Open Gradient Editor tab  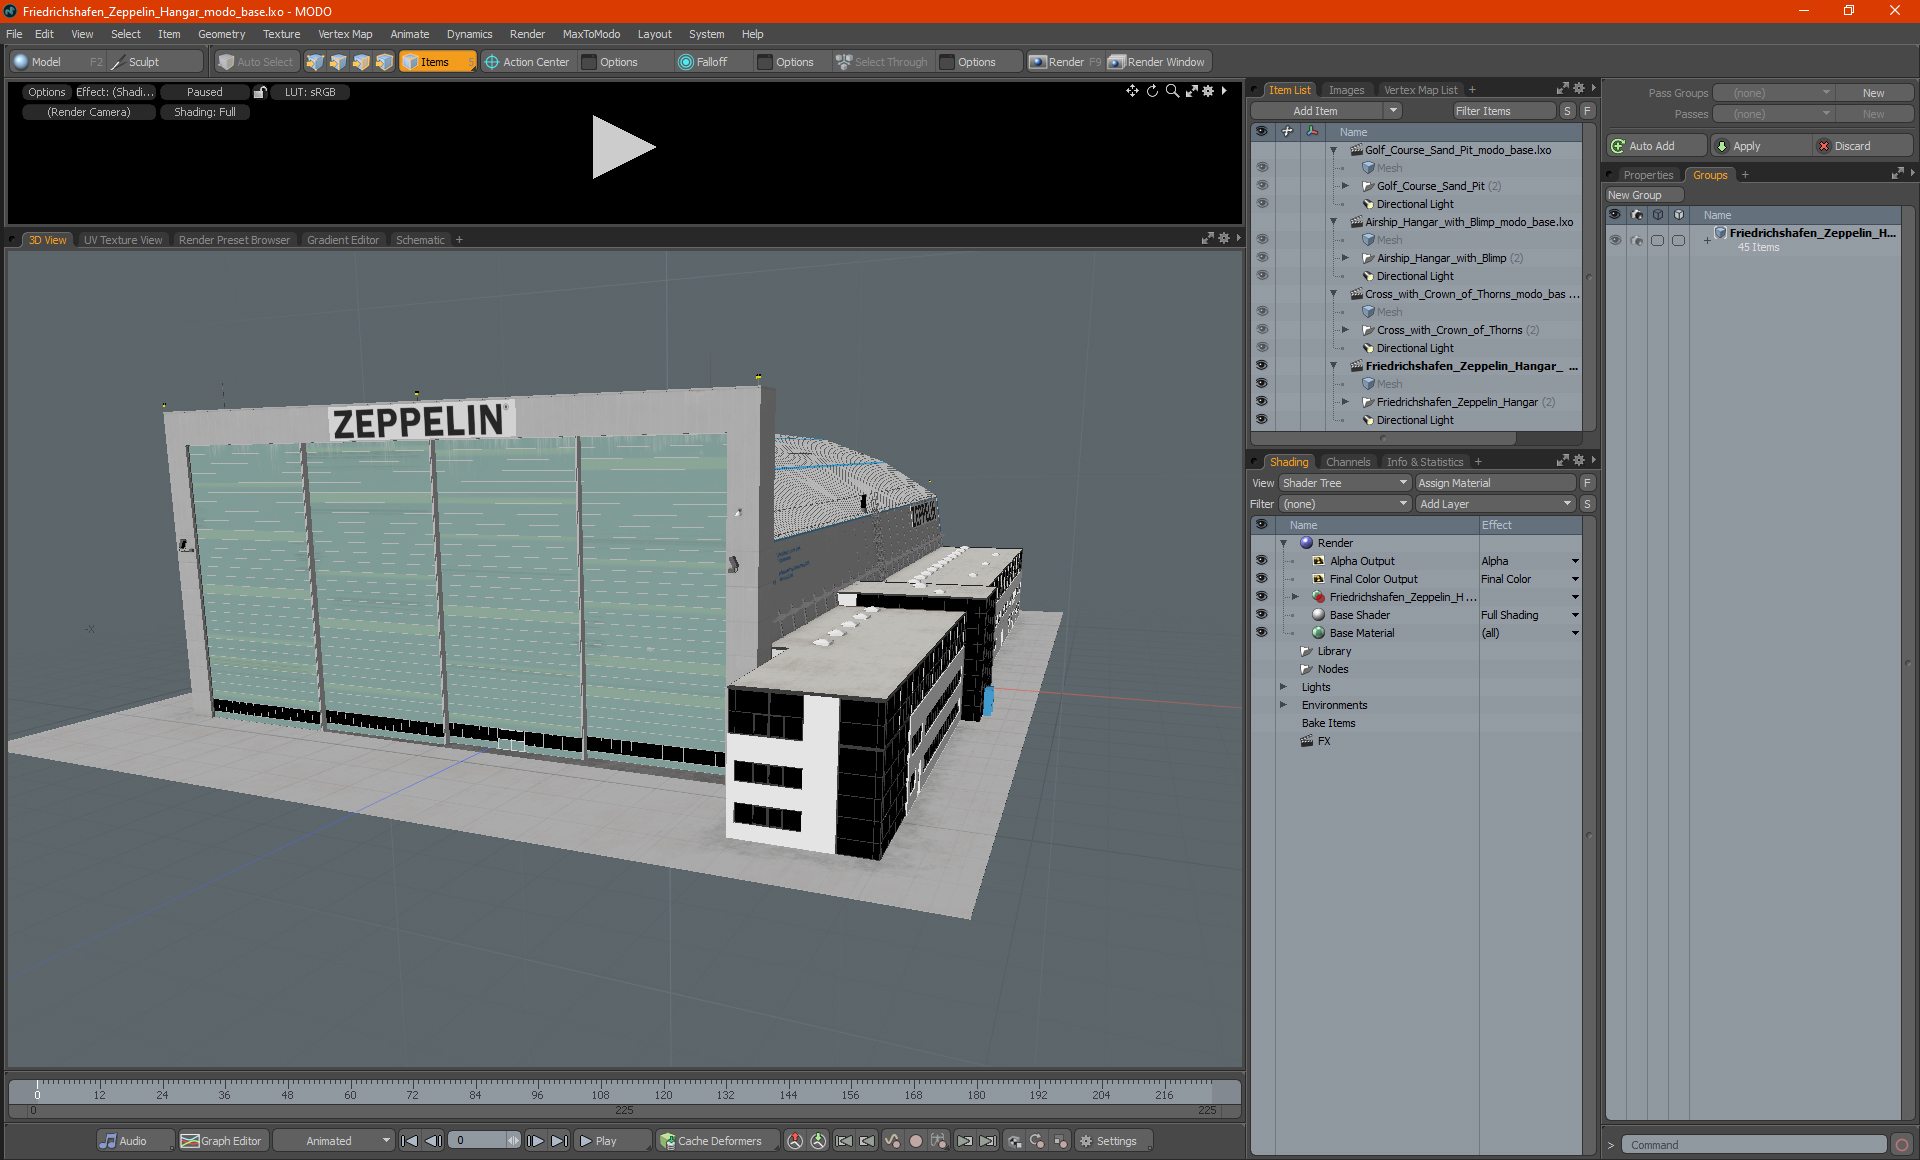pyautogui.click(x=343, y=240)
